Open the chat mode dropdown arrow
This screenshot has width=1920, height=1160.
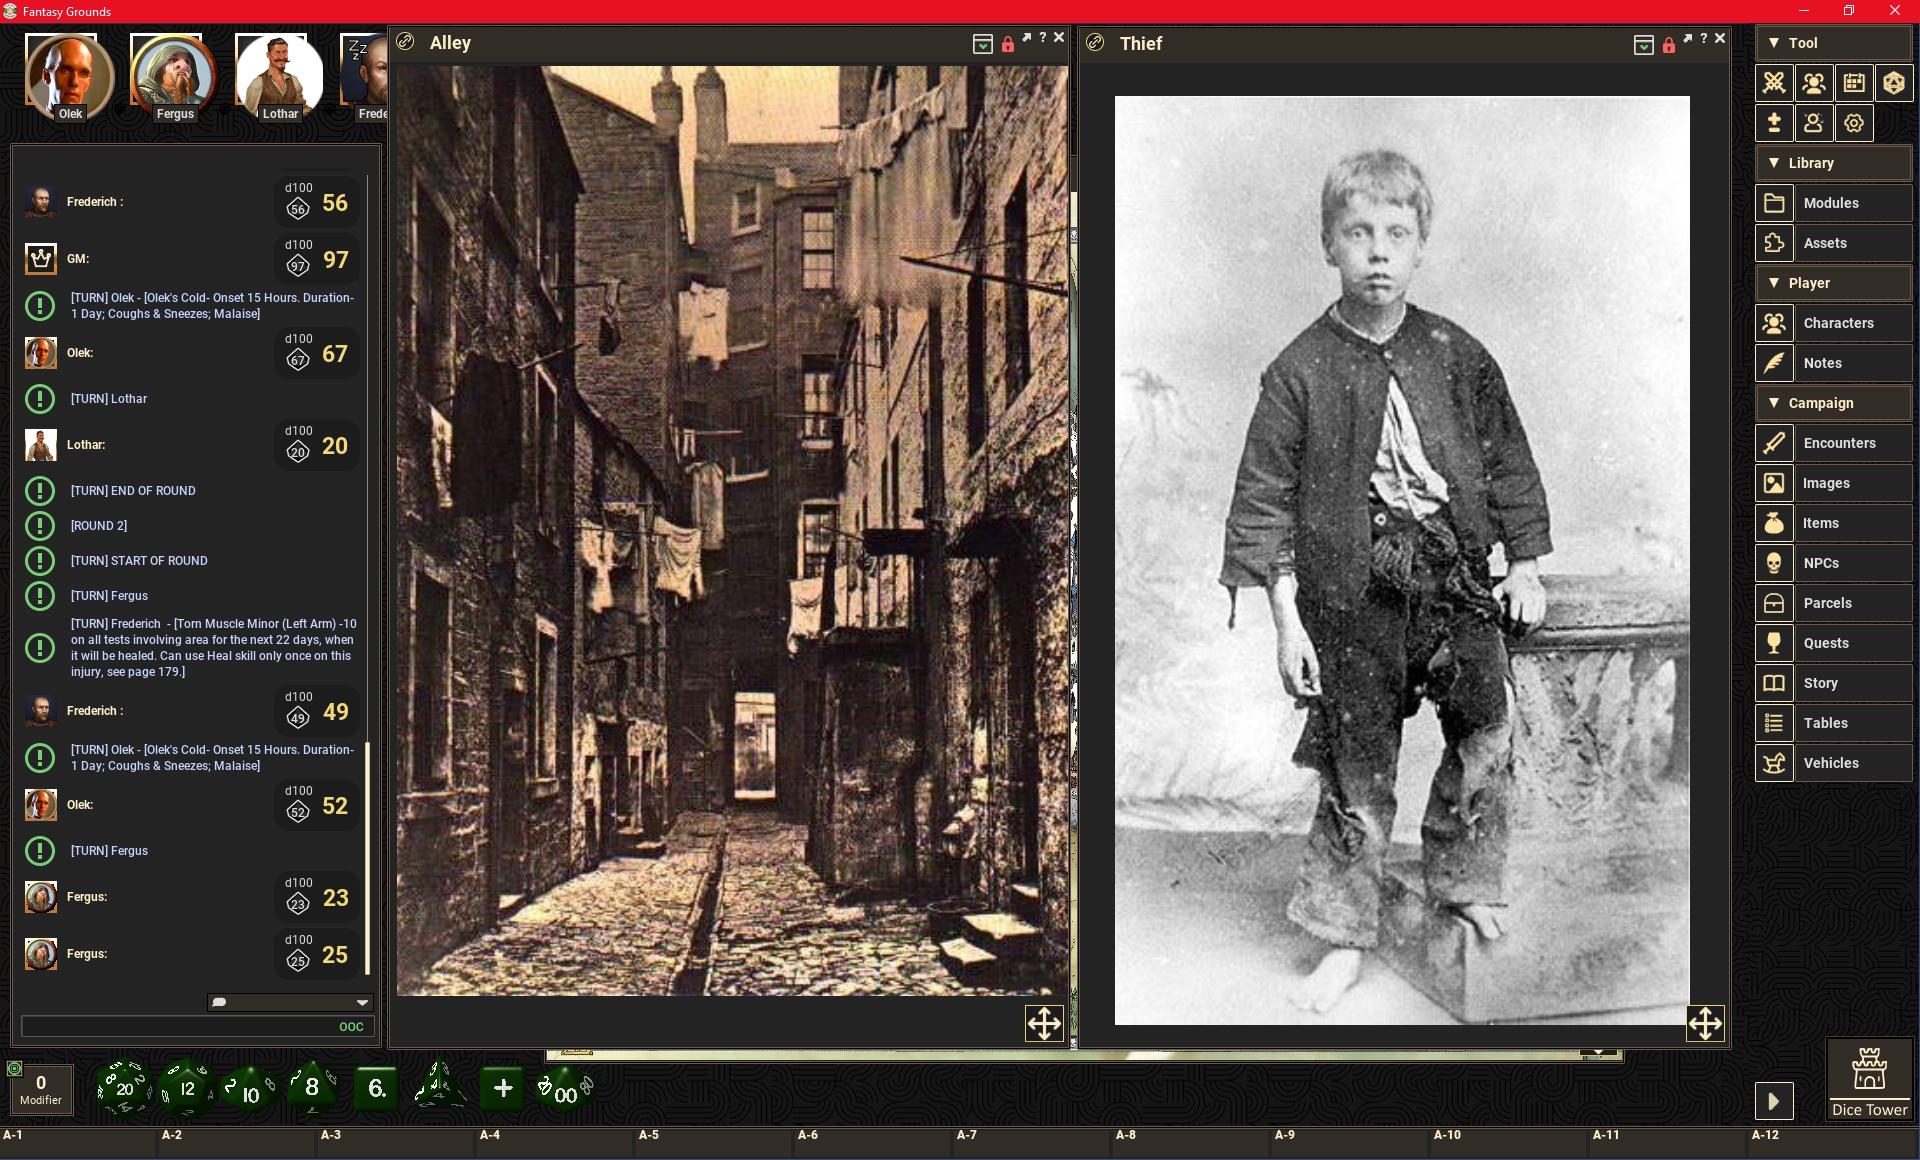362,1002
